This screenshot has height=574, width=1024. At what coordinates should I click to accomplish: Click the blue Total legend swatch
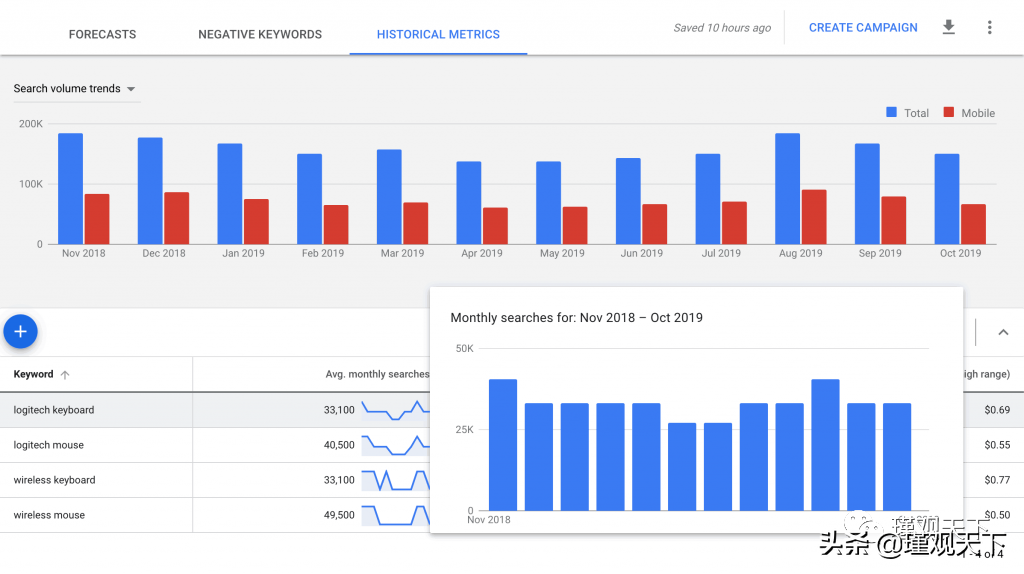point(891,113)
